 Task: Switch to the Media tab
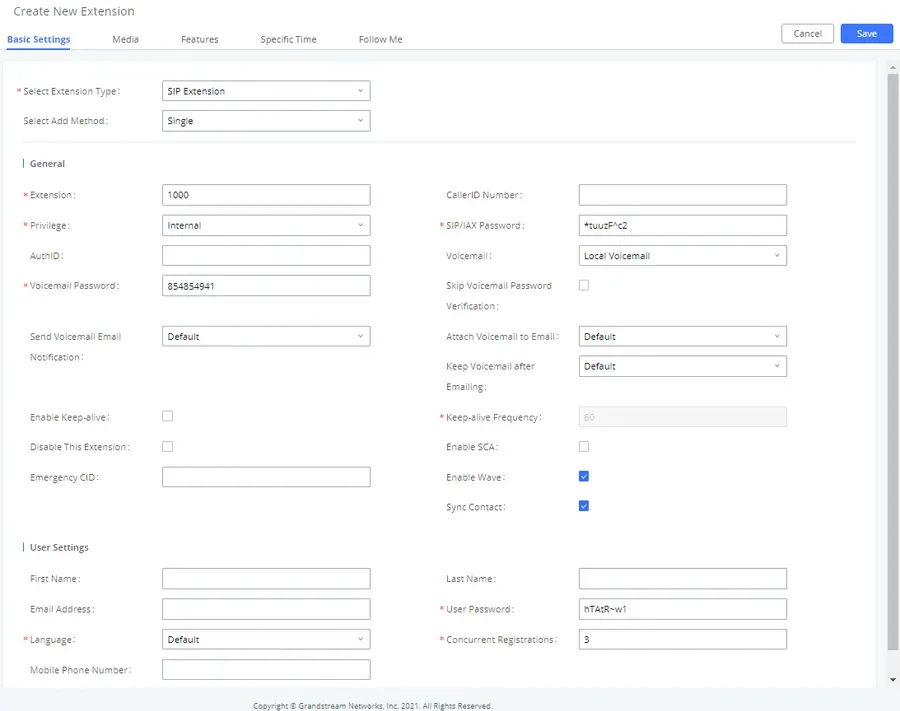point(125,39)
